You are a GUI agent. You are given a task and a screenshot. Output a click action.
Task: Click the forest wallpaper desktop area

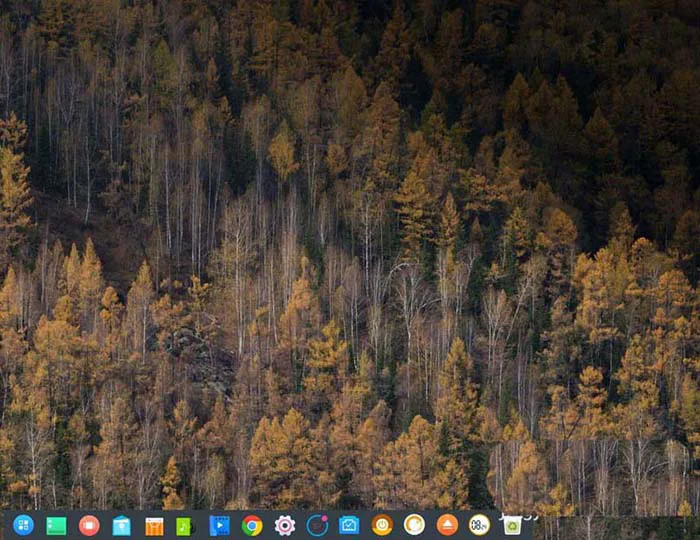[x=350, y=254]
